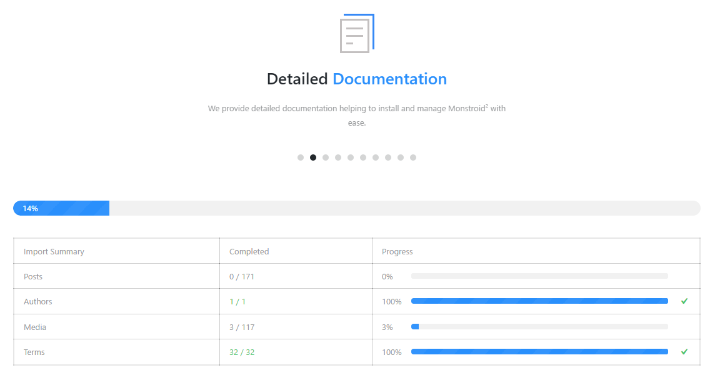Jump to the ninth carousel slide dot

400,157
